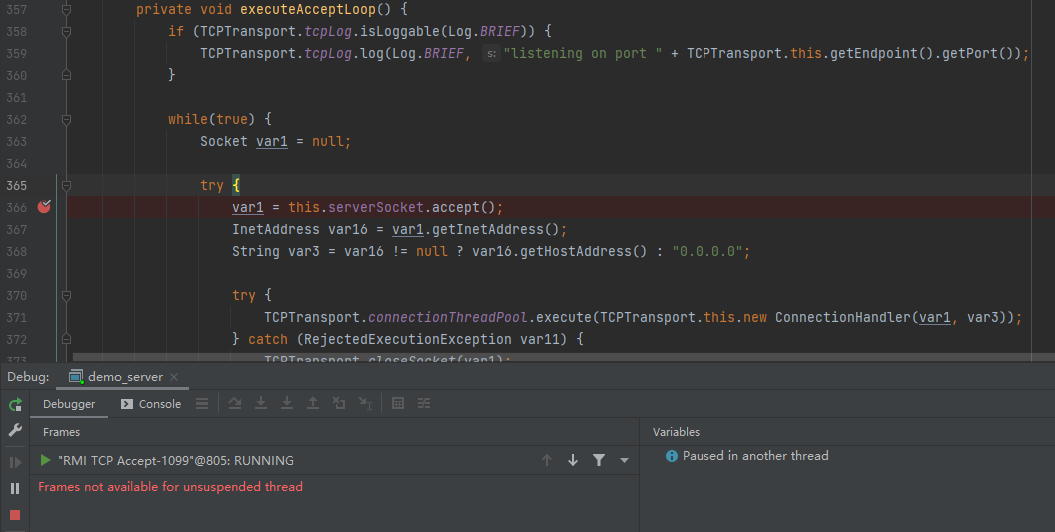Select previous frame up arrow

coord(547,460)
